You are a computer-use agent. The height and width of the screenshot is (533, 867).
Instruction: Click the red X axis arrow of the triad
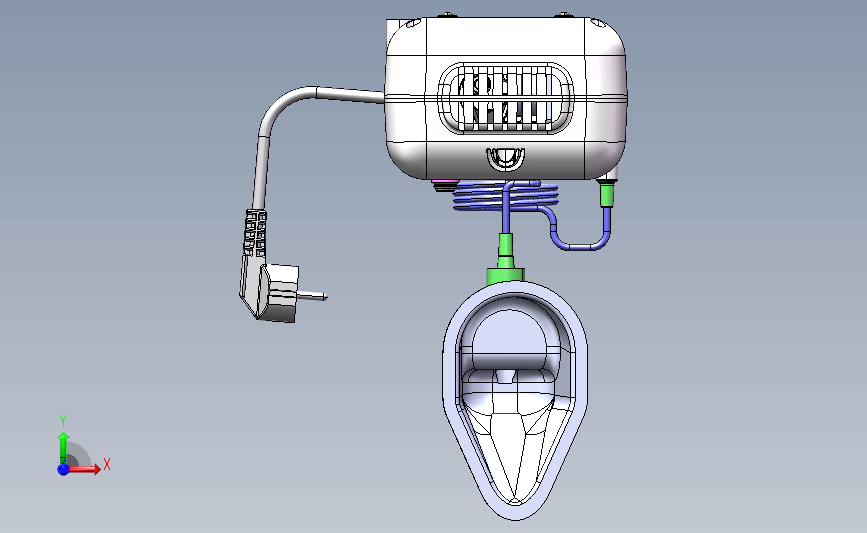point(84,469)
